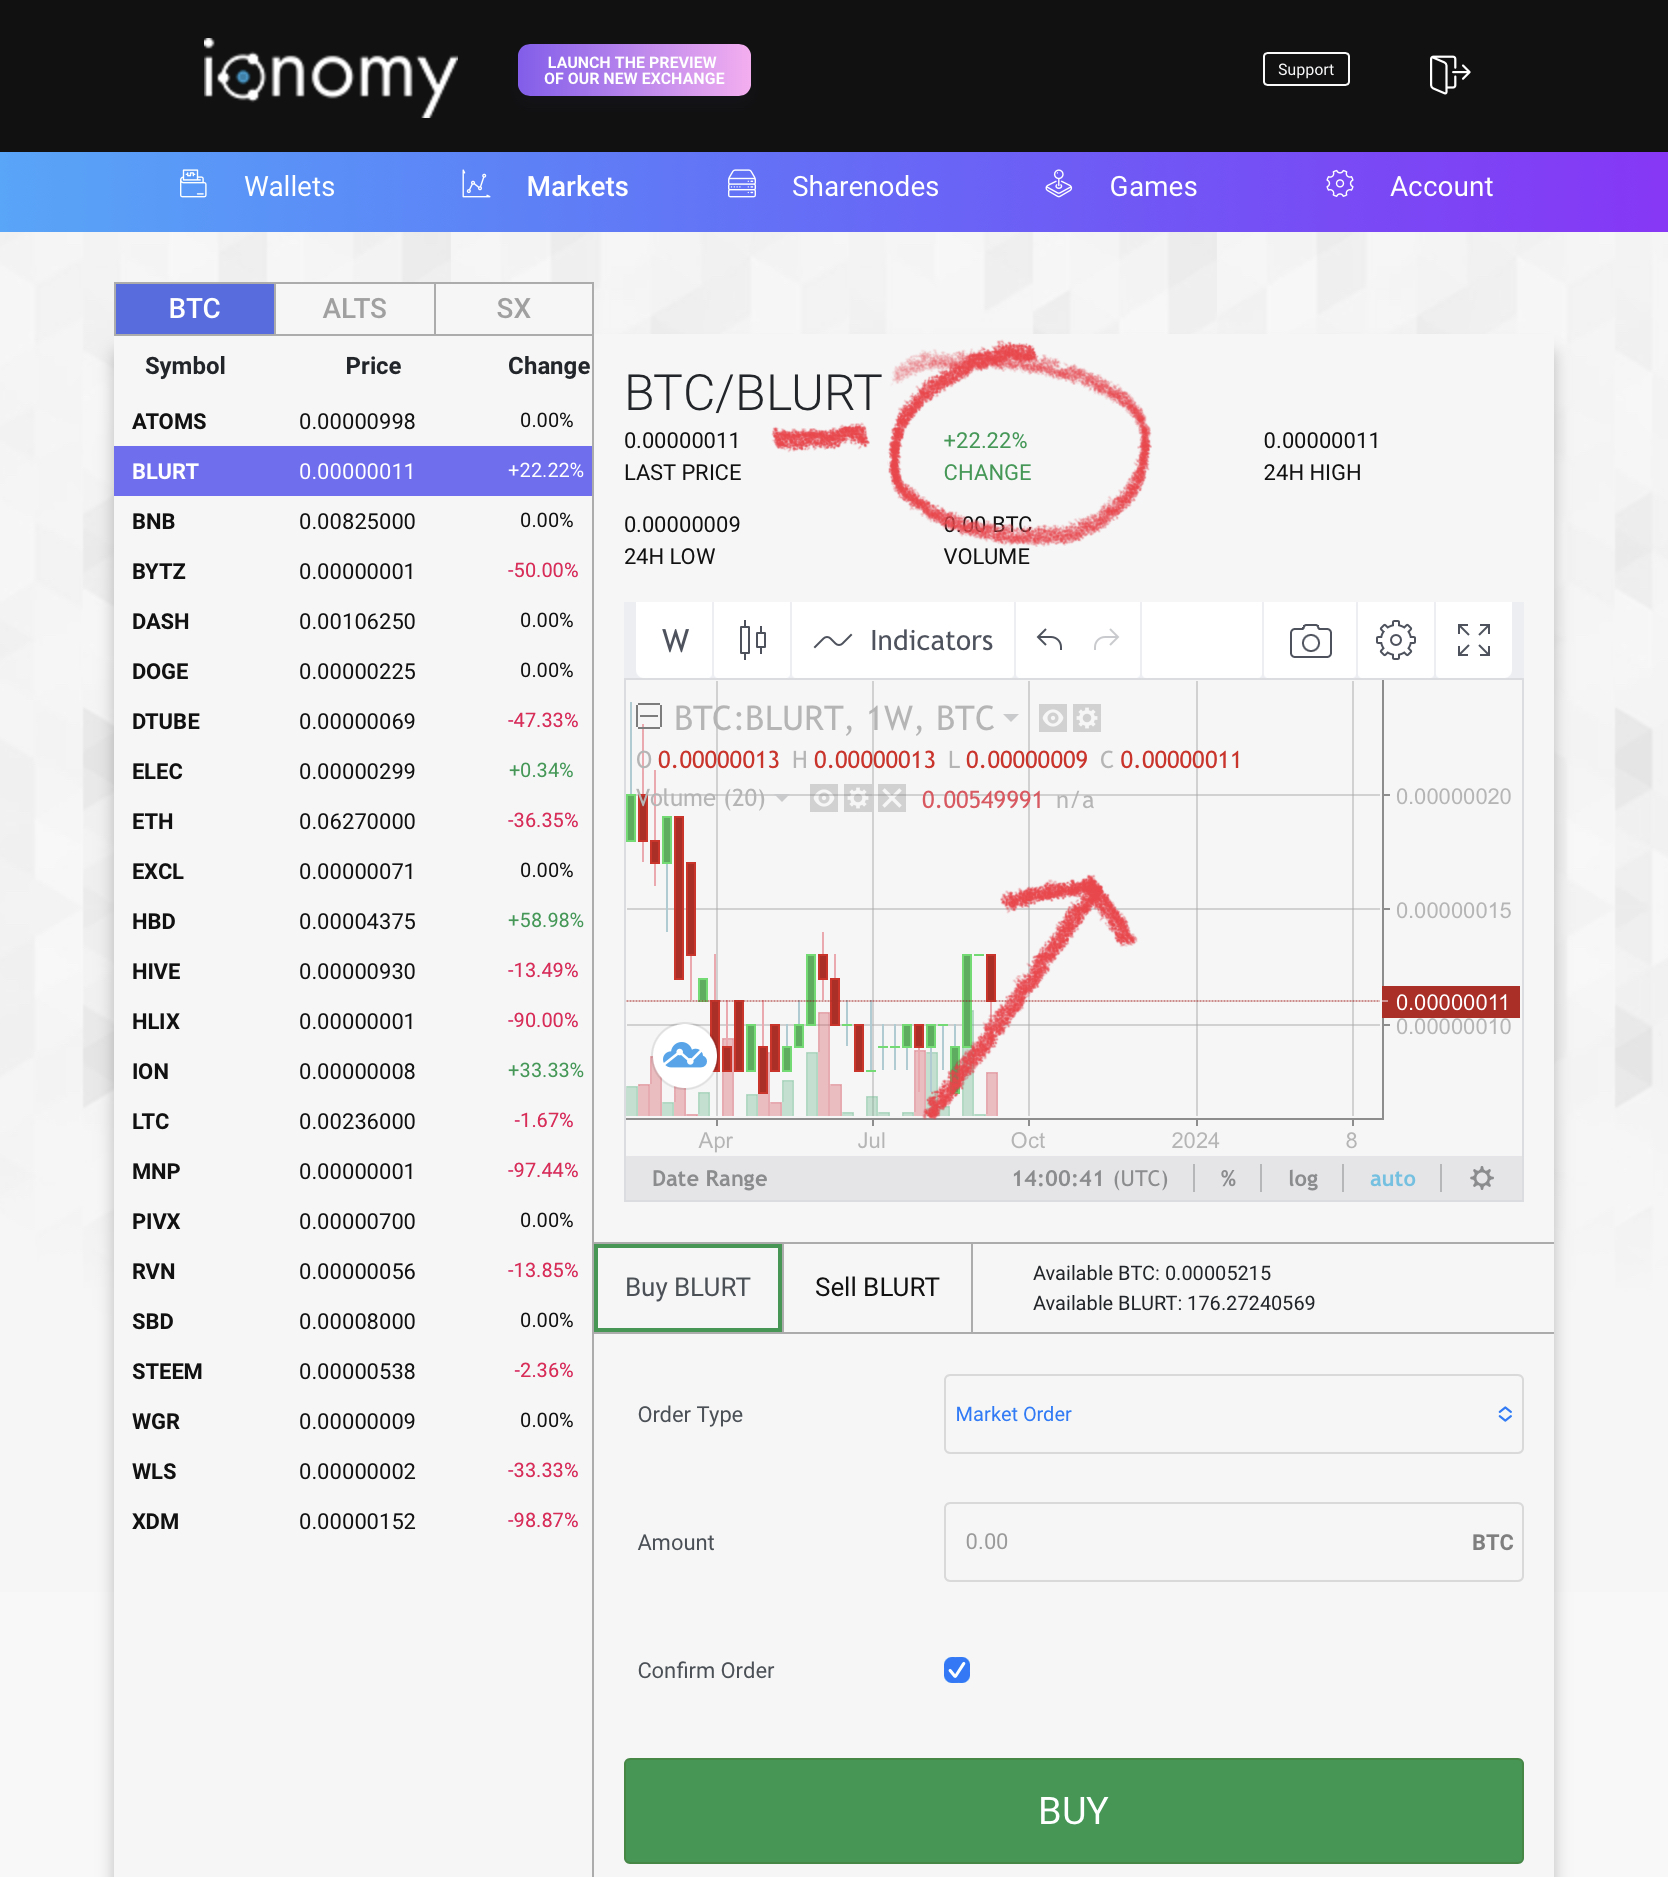Select the HIVE market row
The image size is (1668, 1877).
point(353,971)
